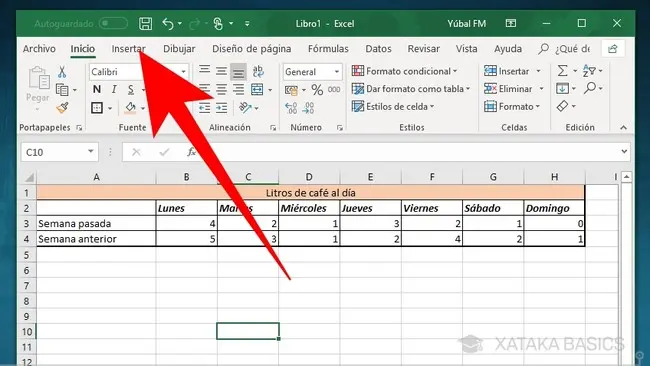Viewport: 650px width, 366px height.
Task: Click the Fill down icon in Edición
Action: click(x=563, y=88)
